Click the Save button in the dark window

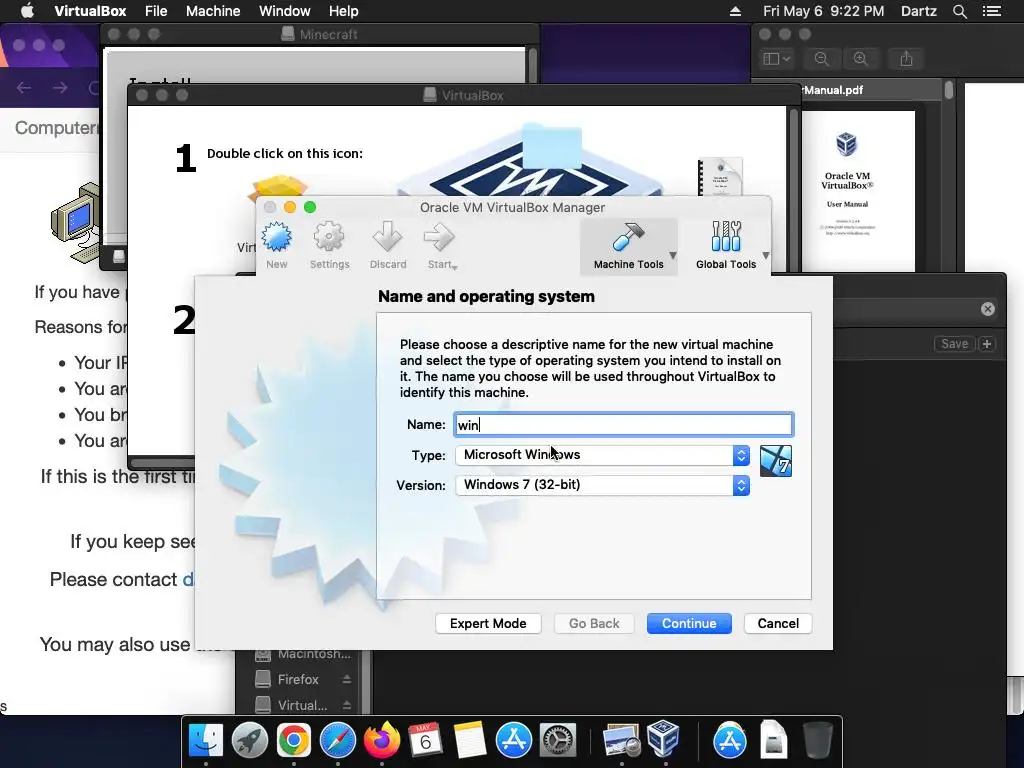tap(954, 344)
